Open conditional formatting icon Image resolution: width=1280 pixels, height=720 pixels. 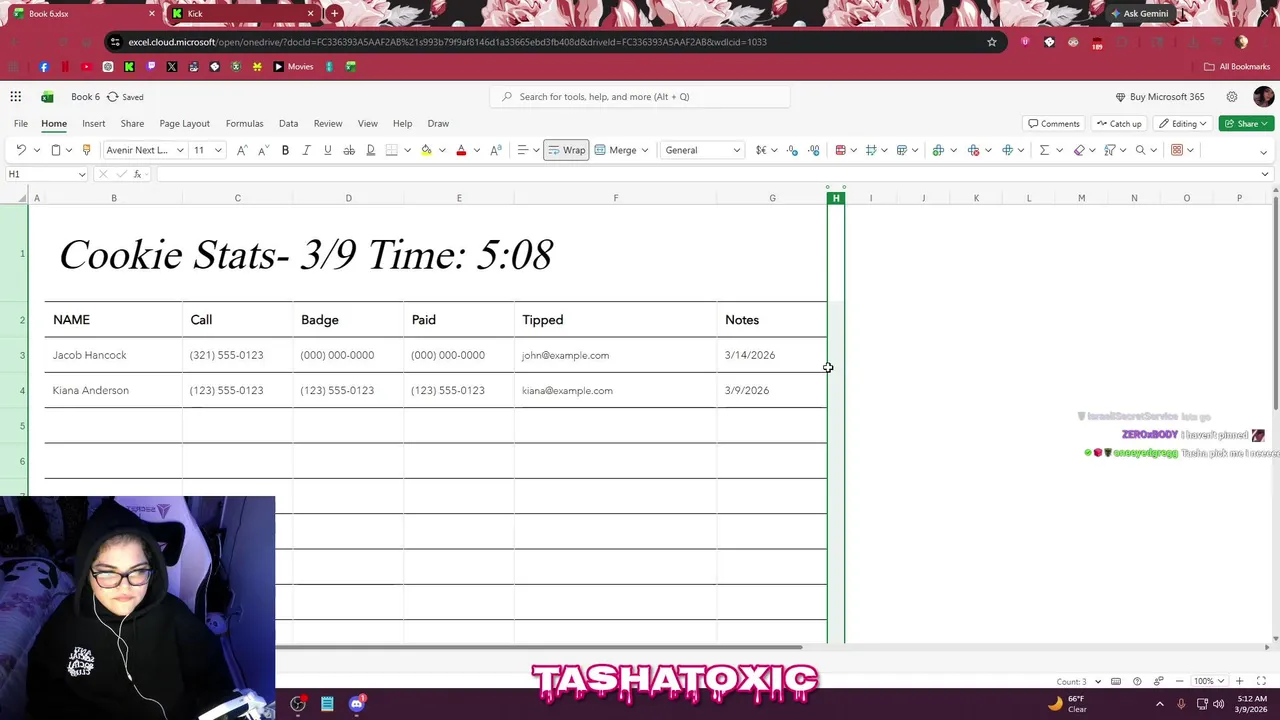[841, 150]
